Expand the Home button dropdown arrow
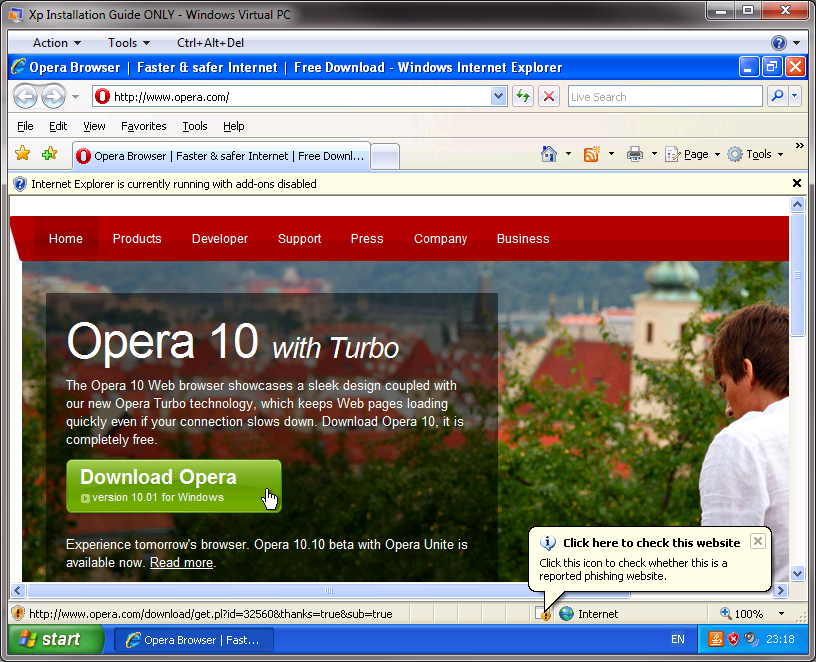 [568, 154]
